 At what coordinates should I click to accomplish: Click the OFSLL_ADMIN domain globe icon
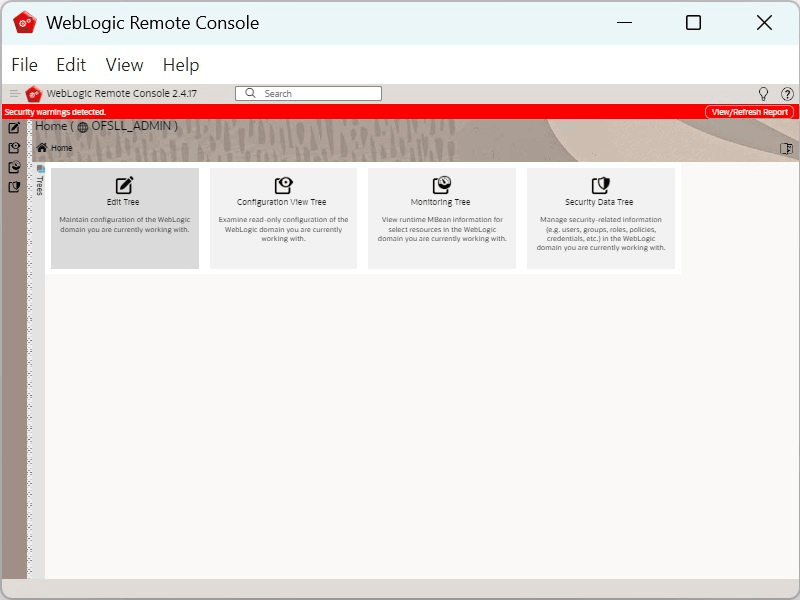[x=83, y=127]
